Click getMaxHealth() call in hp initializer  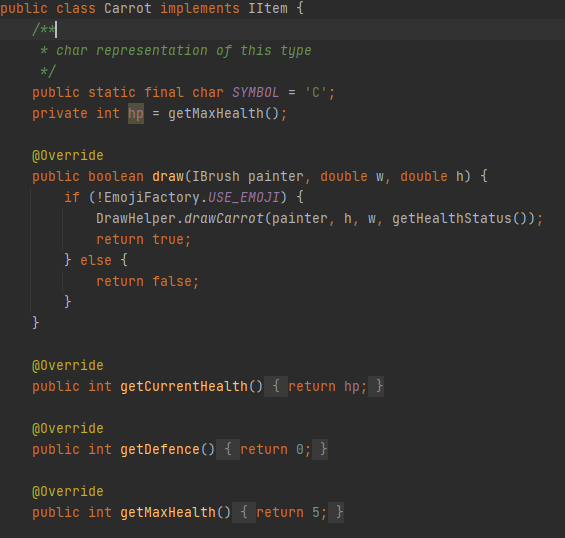point(223,114)
